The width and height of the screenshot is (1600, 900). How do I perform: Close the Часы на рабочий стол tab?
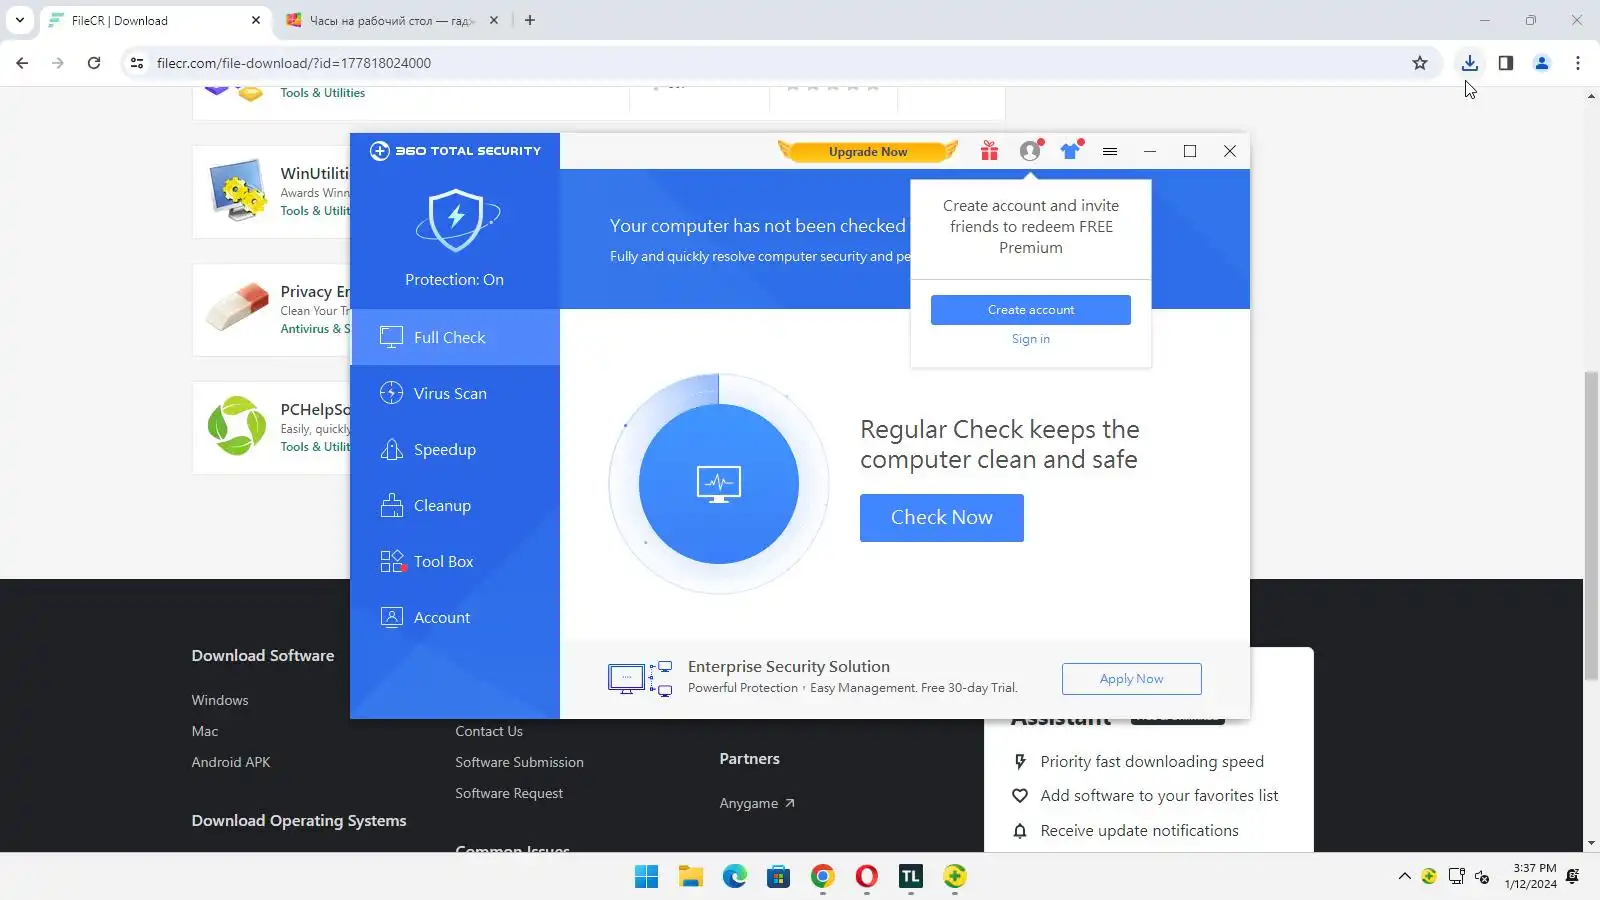pos(493,20)
